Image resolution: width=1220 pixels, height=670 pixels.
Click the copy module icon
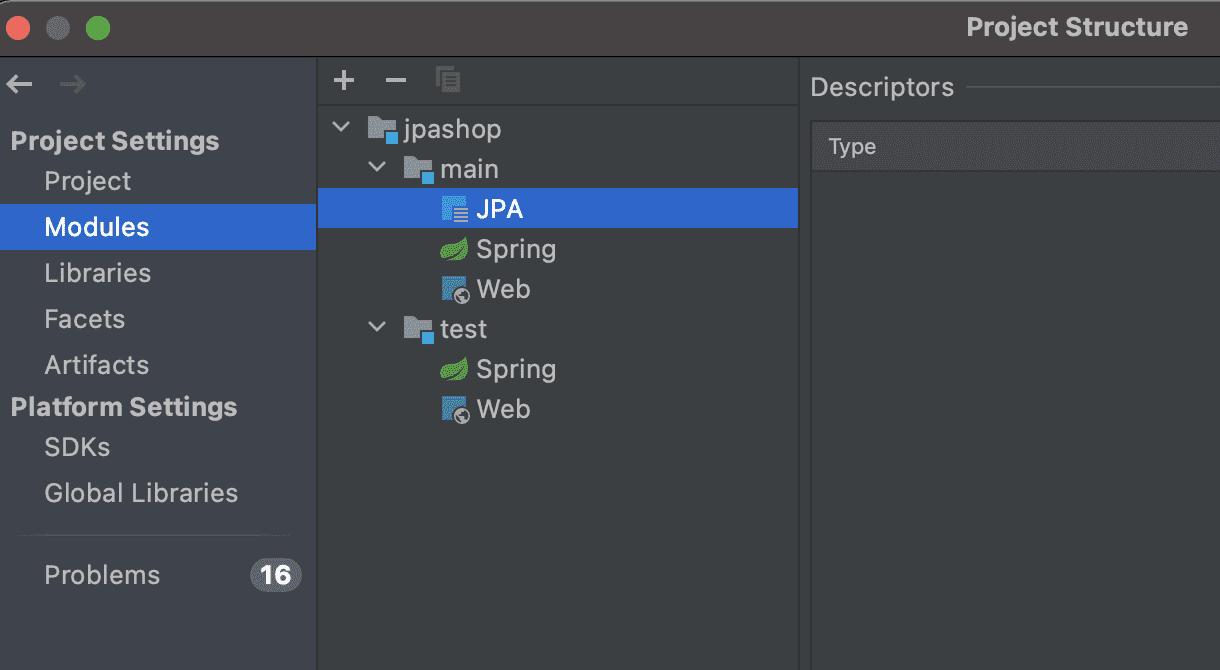coord(448,81)
